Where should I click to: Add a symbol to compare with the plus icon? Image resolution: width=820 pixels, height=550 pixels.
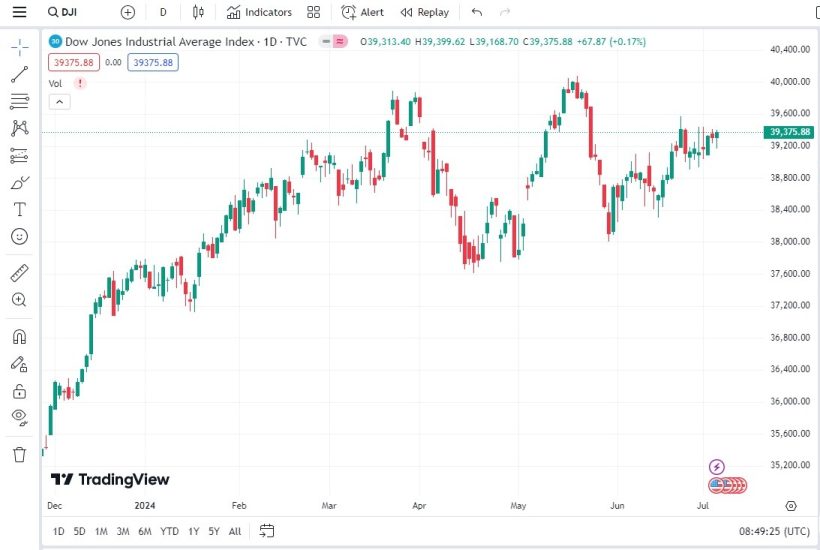point(127,12)
